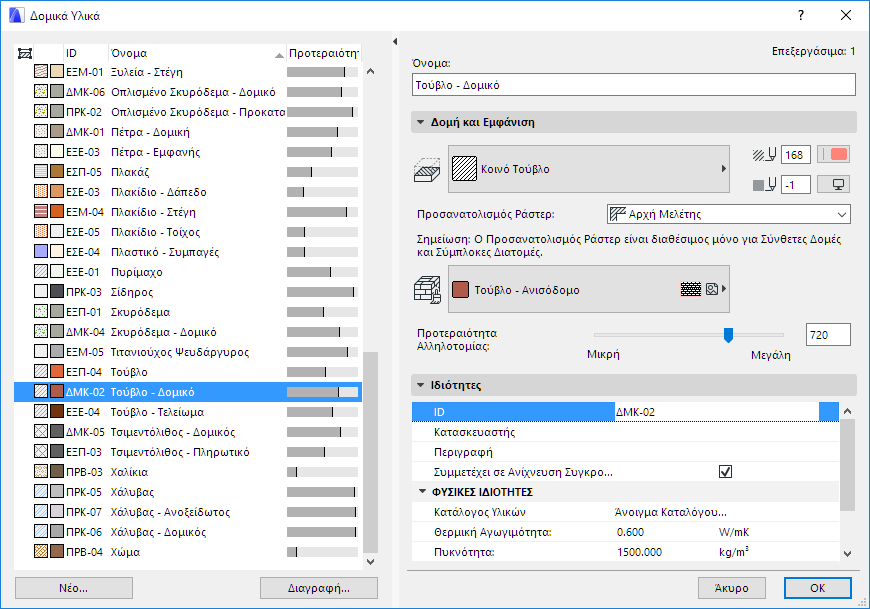
Task: Collapse the Δομή και Εμφάνιση section
Action: click(421, 122)
